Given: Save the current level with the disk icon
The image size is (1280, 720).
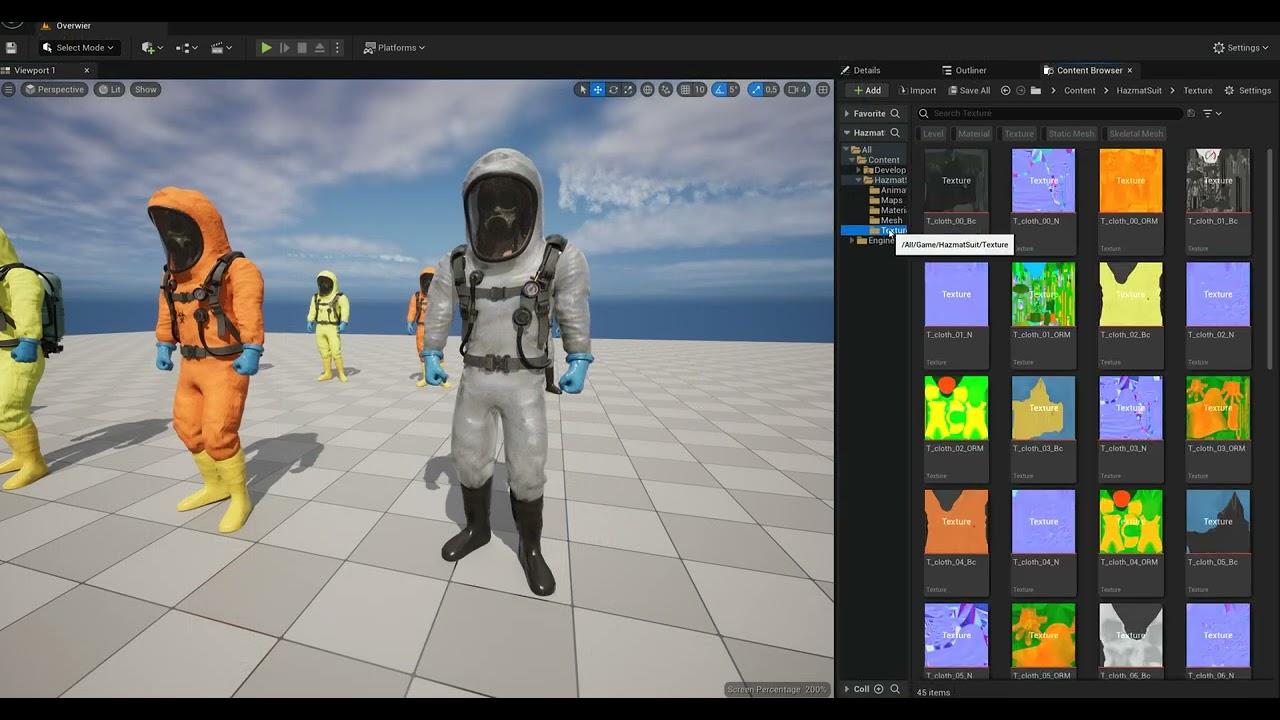Looking at the screenshot, I should pyautogui.click(x=11, y=47).
